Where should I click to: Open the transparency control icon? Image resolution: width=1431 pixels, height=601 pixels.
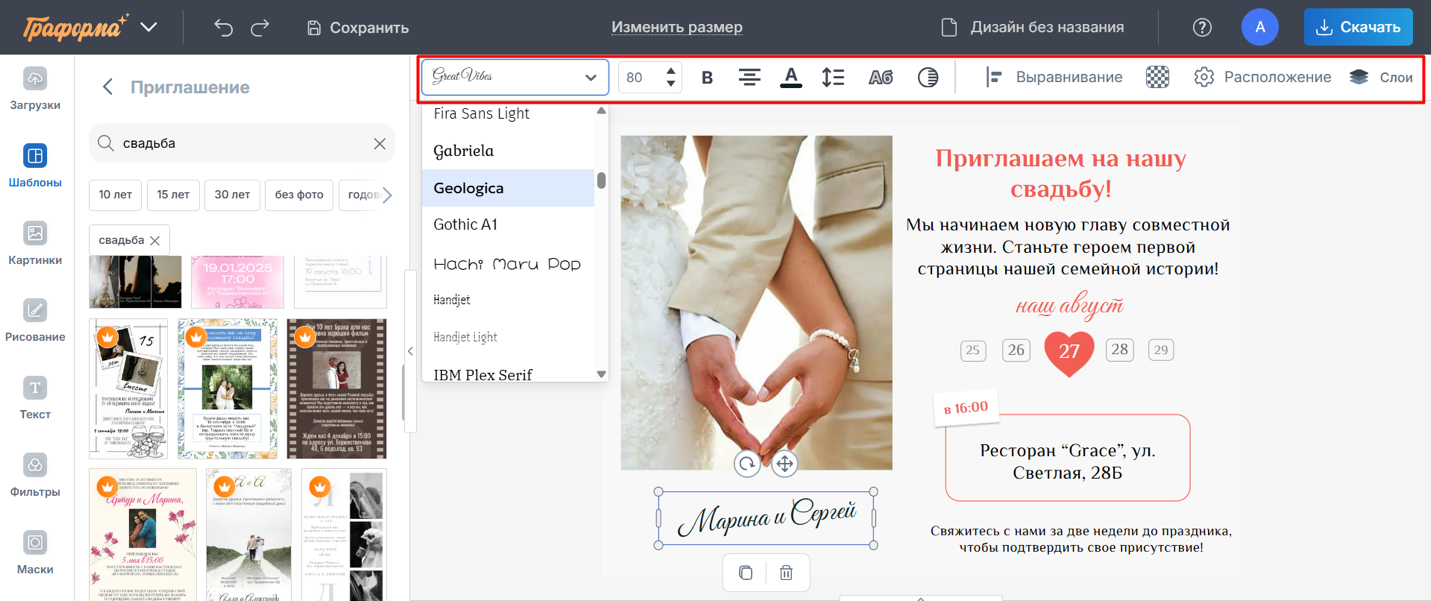[928, 76]
